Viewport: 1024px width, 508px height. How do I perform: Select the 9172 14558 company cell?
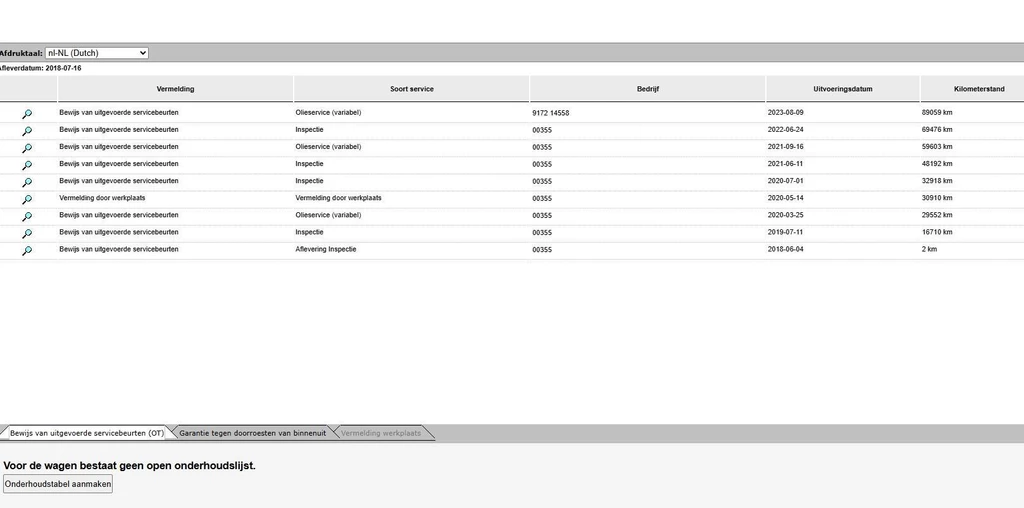point(551,114)
